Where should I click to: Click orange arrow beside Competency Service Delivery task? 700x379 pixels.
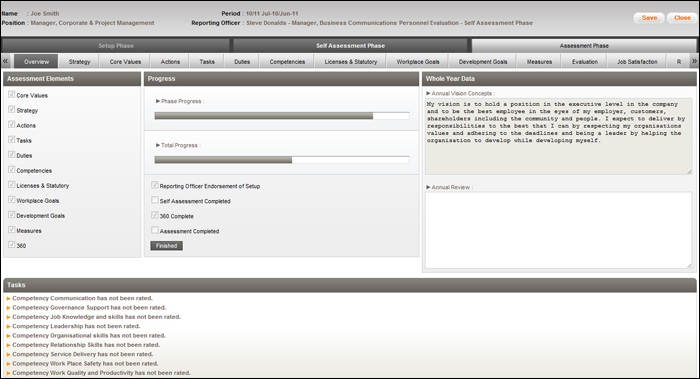[x=8, y=354]
